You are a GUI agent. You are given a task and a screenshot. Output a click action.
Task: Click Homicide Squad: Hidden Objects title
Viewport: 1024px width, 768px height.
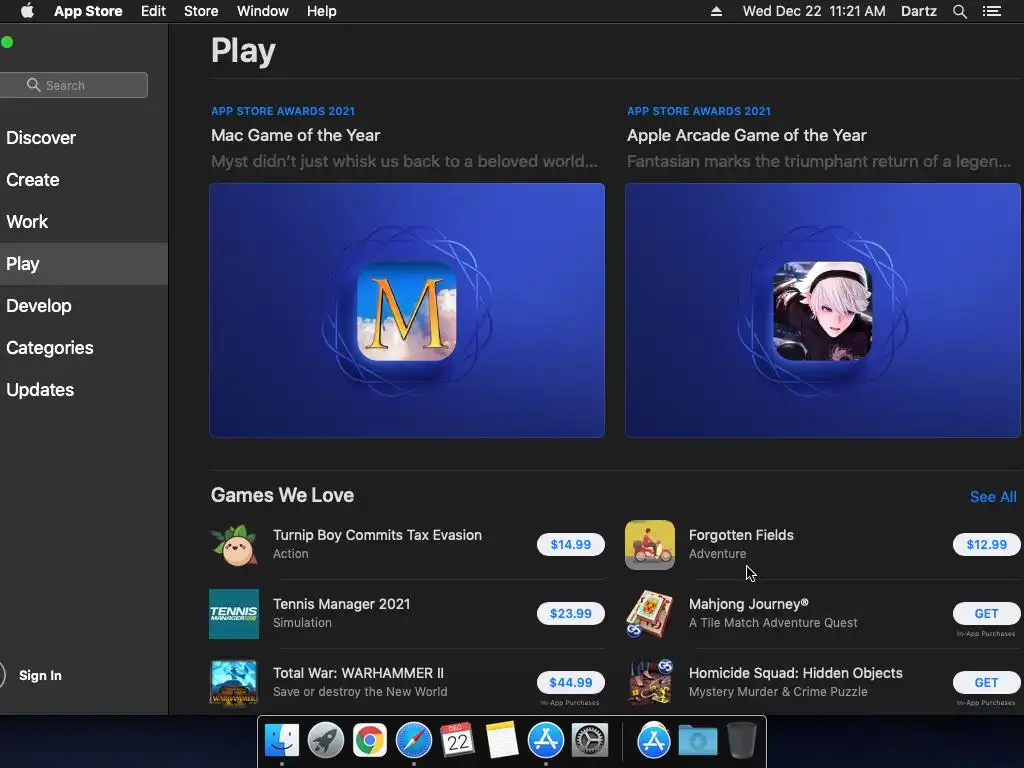click(x=795, y=673)
